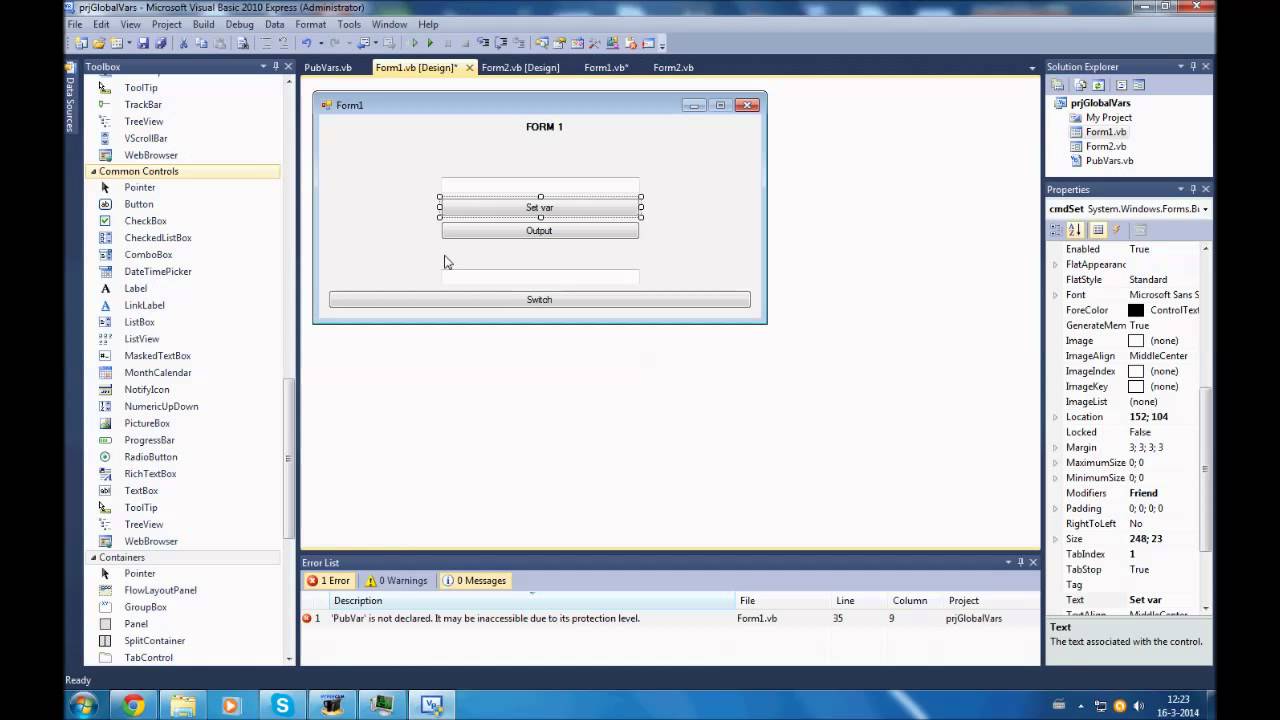
Task: Switch to the Form2.vb [Design] tab
Action: 520,67
